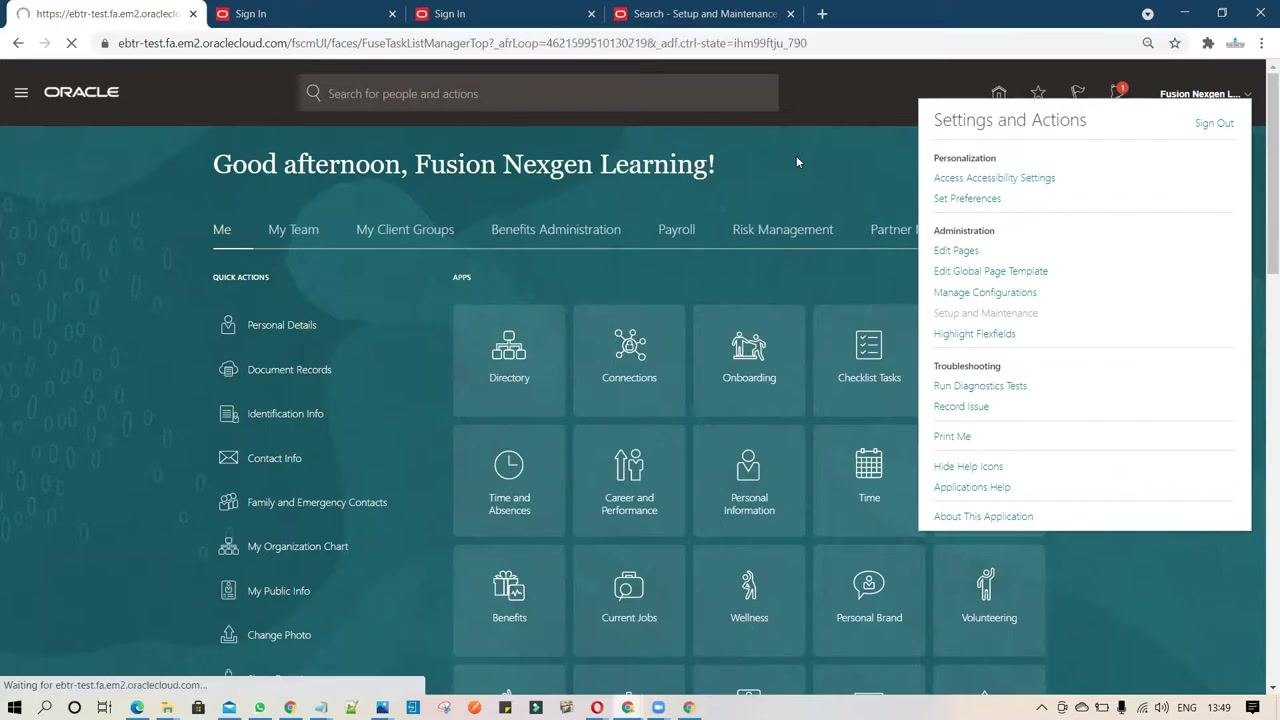Open the Favorites star icon in header
The image size is (1280, 720).
pyautogui.click(x=1038, y=92)
